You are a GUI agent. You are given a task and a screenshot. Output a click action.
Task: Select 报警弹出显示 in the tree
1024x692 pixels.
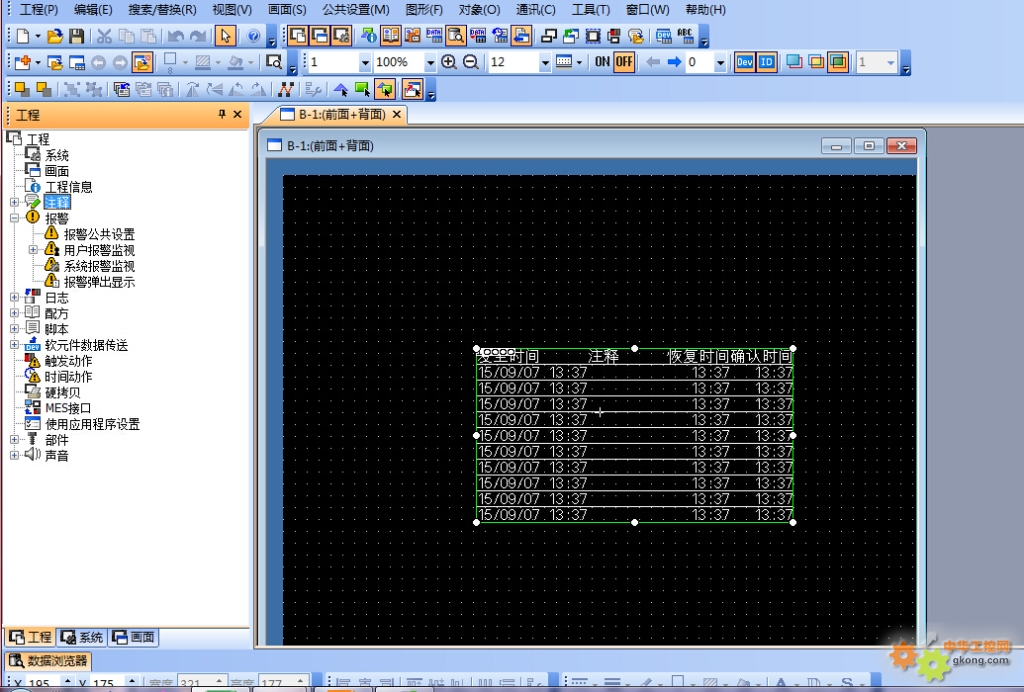point(99,282)
